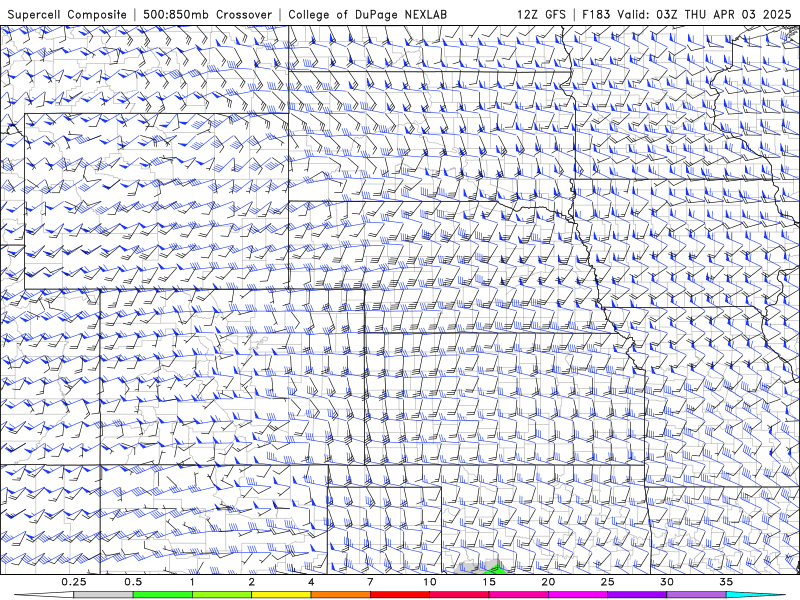Viewport: 800px width, 600px height.
Task: Click College of DuPage NEXLAB text
Action: (367, 14)
